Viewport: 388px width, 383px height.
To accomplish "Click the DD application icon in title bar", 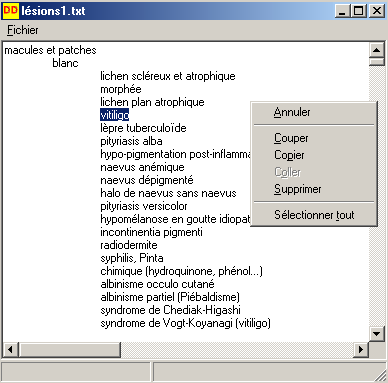I will pyautogui.click(x=10, y=11).
